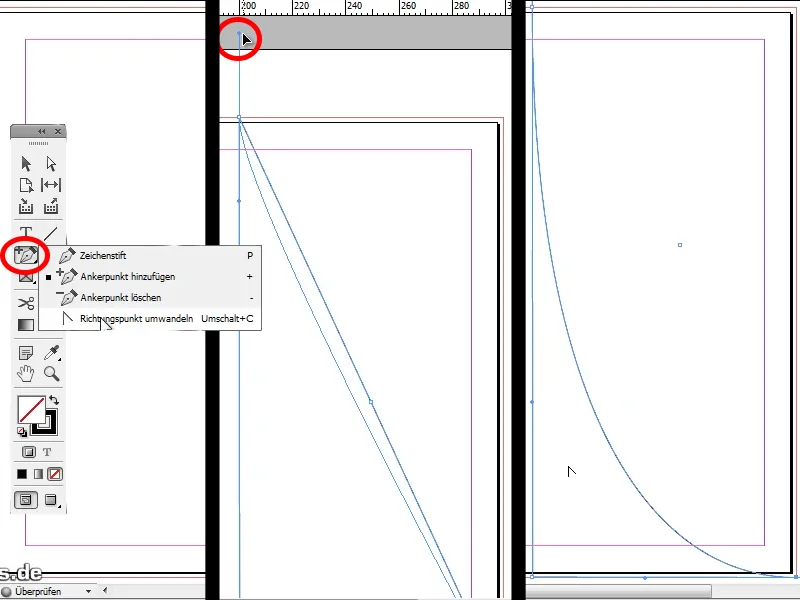Apply solid color to selection
This screenshot has width=800, height=600.
(22, 474)
